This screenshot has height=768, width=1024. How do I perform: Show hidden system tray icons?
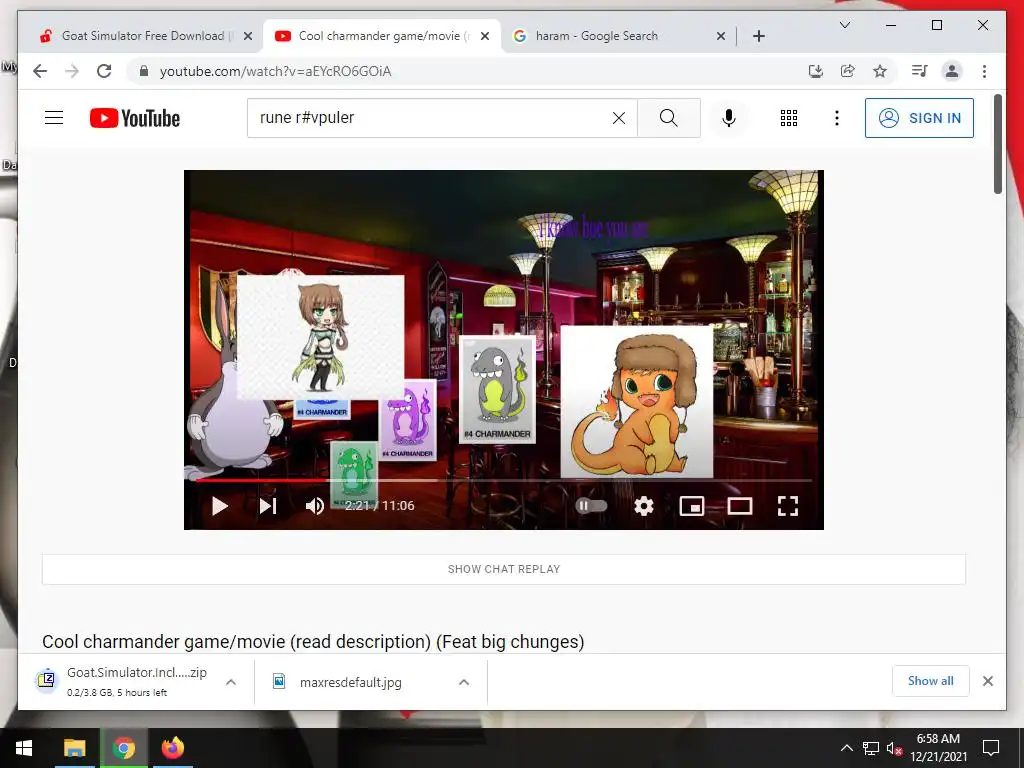coord(846,748)
